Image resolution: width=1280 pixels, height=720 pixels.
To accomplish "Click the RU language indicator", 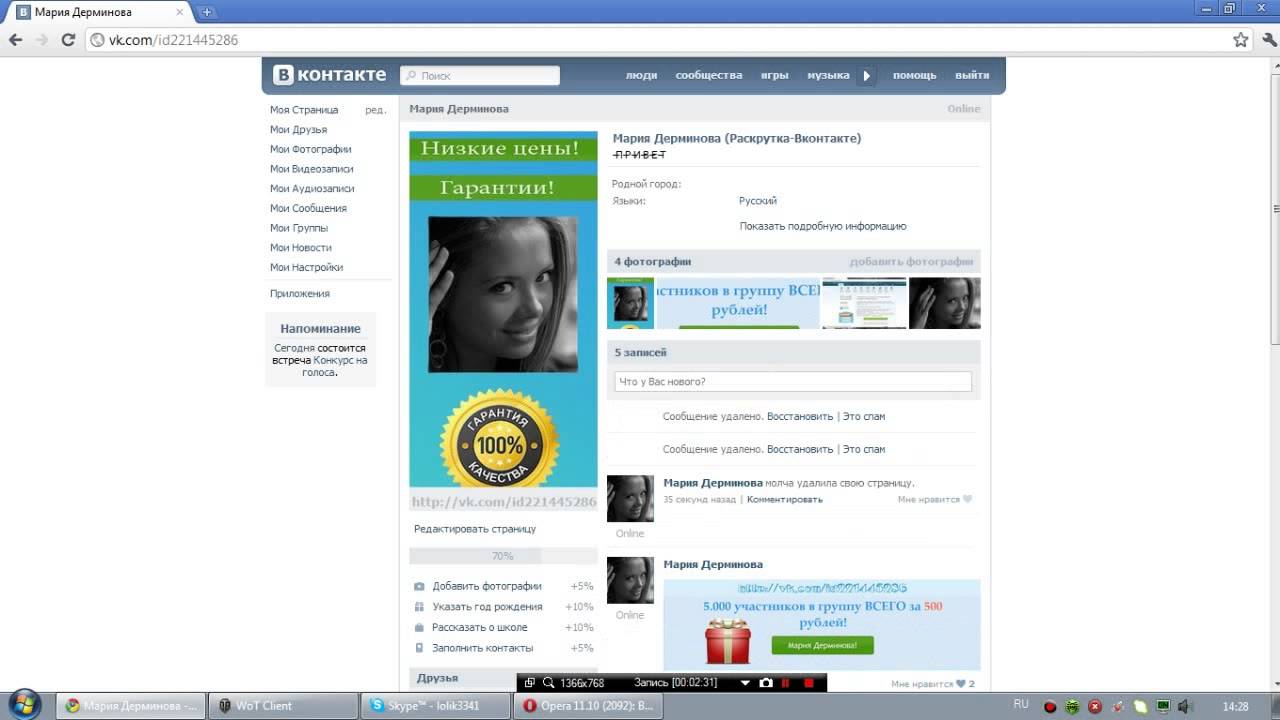I will (1021, 705).
